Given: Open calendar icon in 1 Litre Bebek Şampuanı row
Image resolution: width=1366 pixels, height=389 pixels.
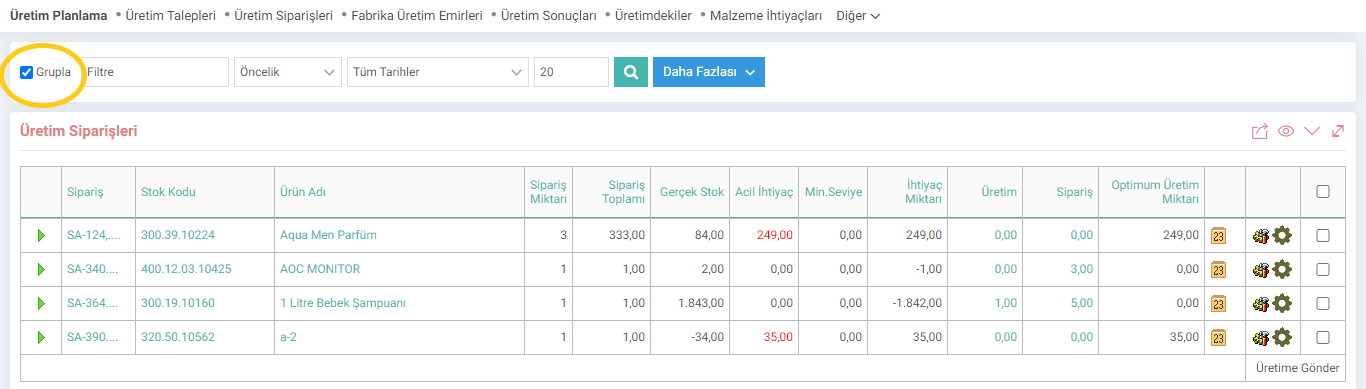Looking at the screenshot, I should [1218, 303].
